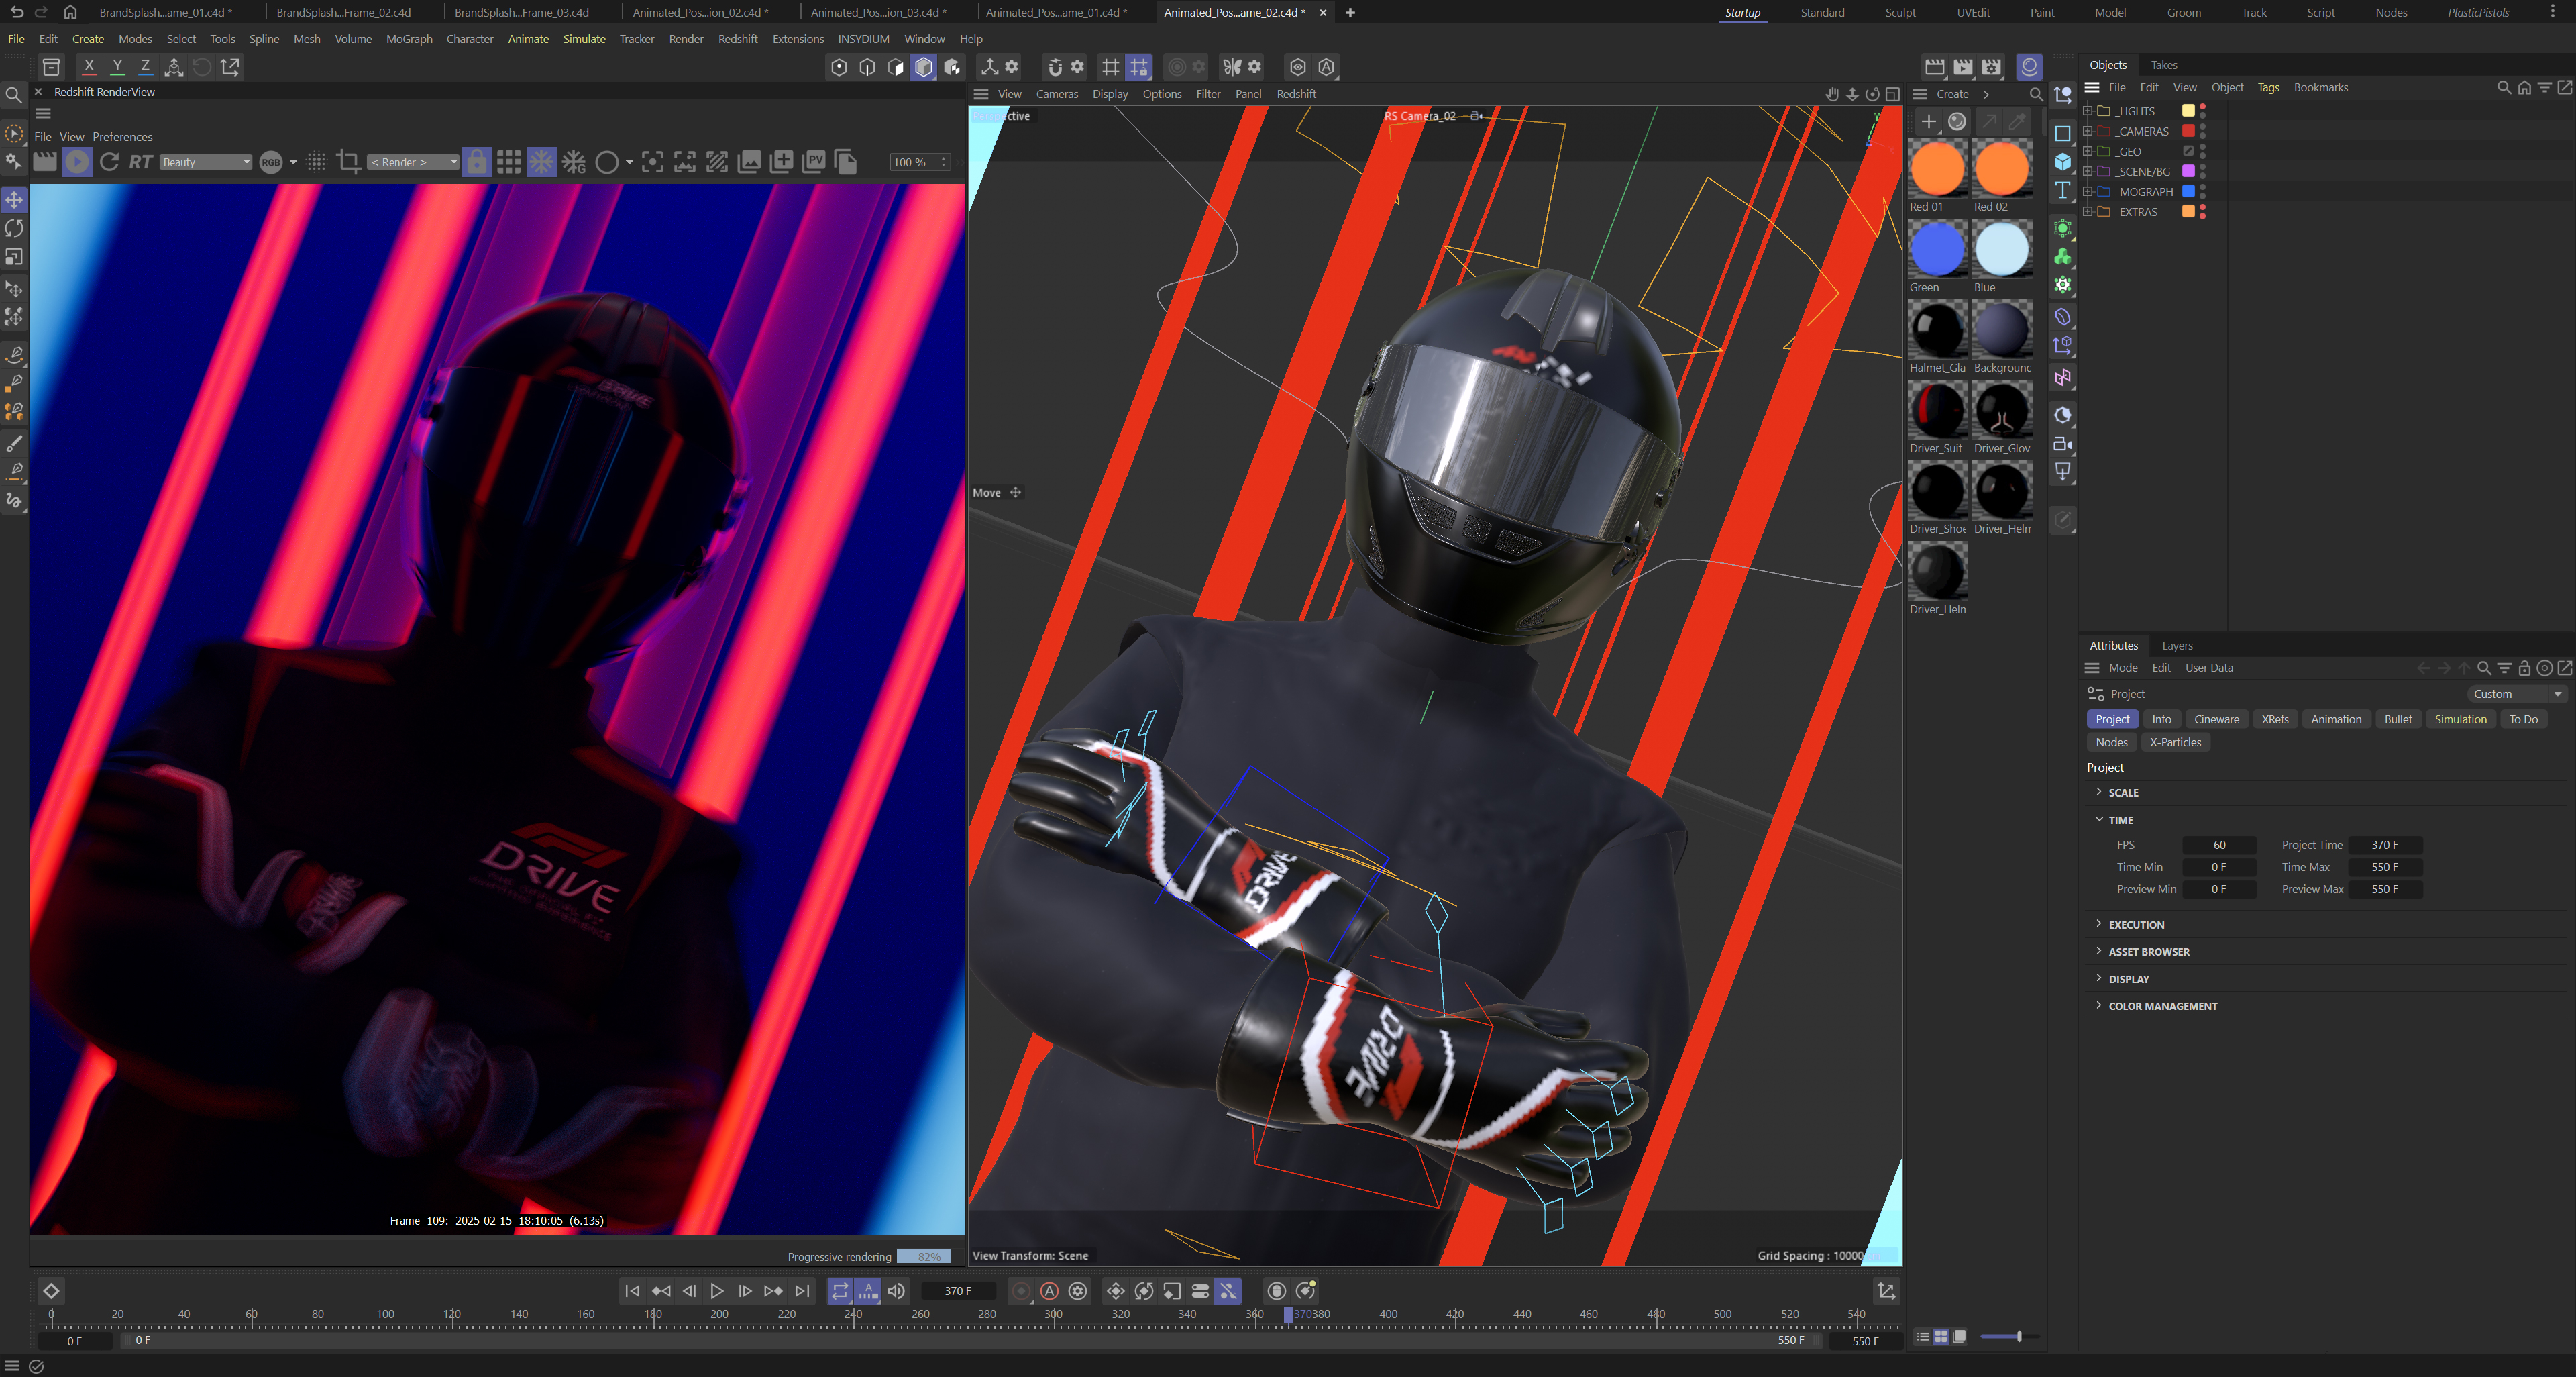
Task: Open the Simulation project settings tab
Action: coord(2459,719)
